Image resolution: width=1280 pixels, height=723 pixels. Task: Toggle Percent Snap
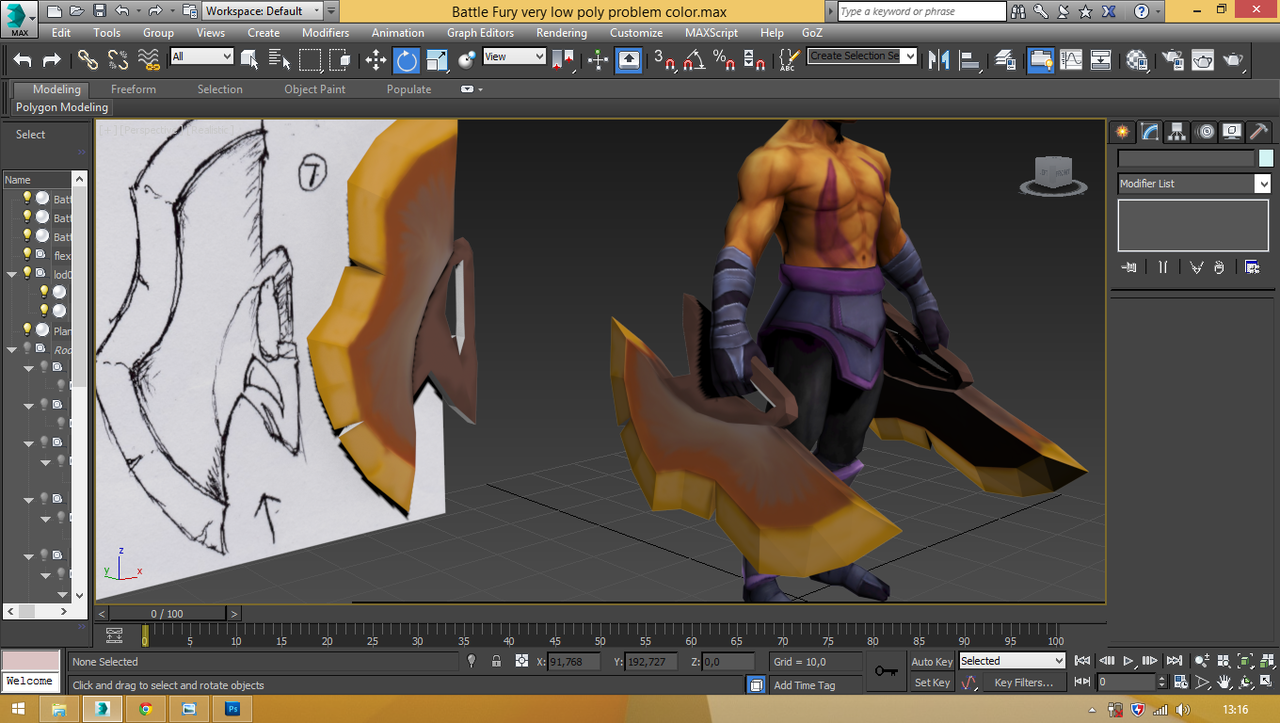tap(724, 60)
